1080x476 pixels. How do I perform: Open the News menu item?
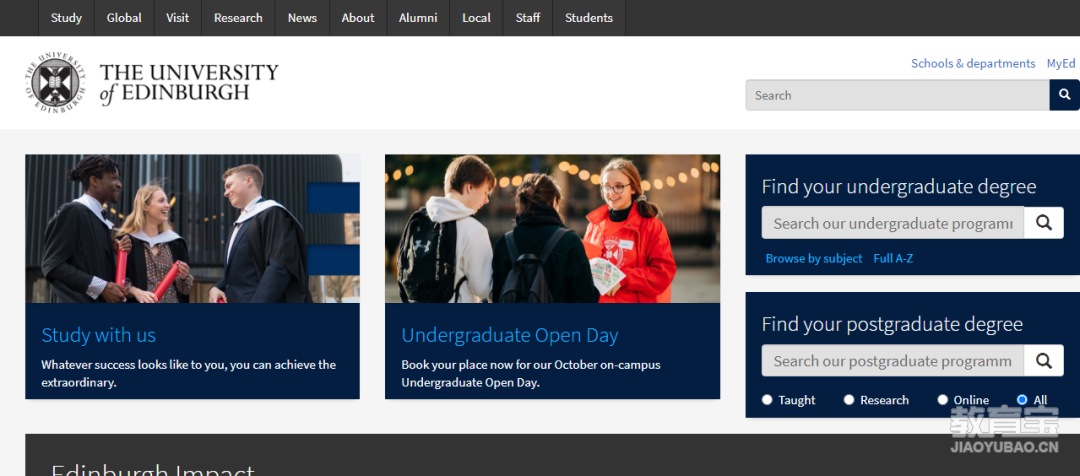[302, 18]
